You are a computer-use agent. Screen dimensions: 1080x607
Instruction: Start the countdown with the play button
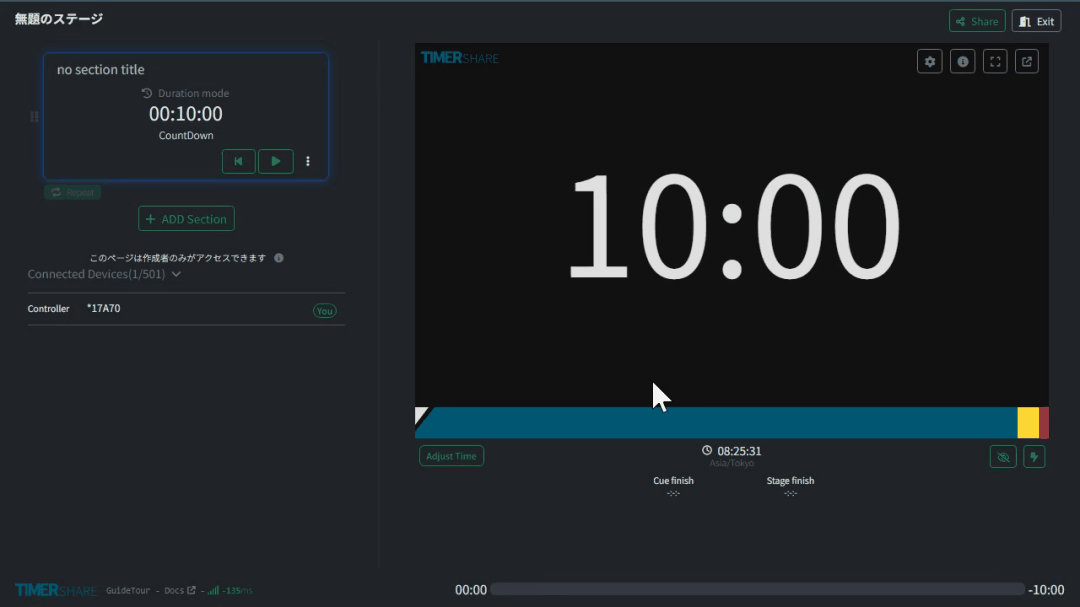[275, 161]
